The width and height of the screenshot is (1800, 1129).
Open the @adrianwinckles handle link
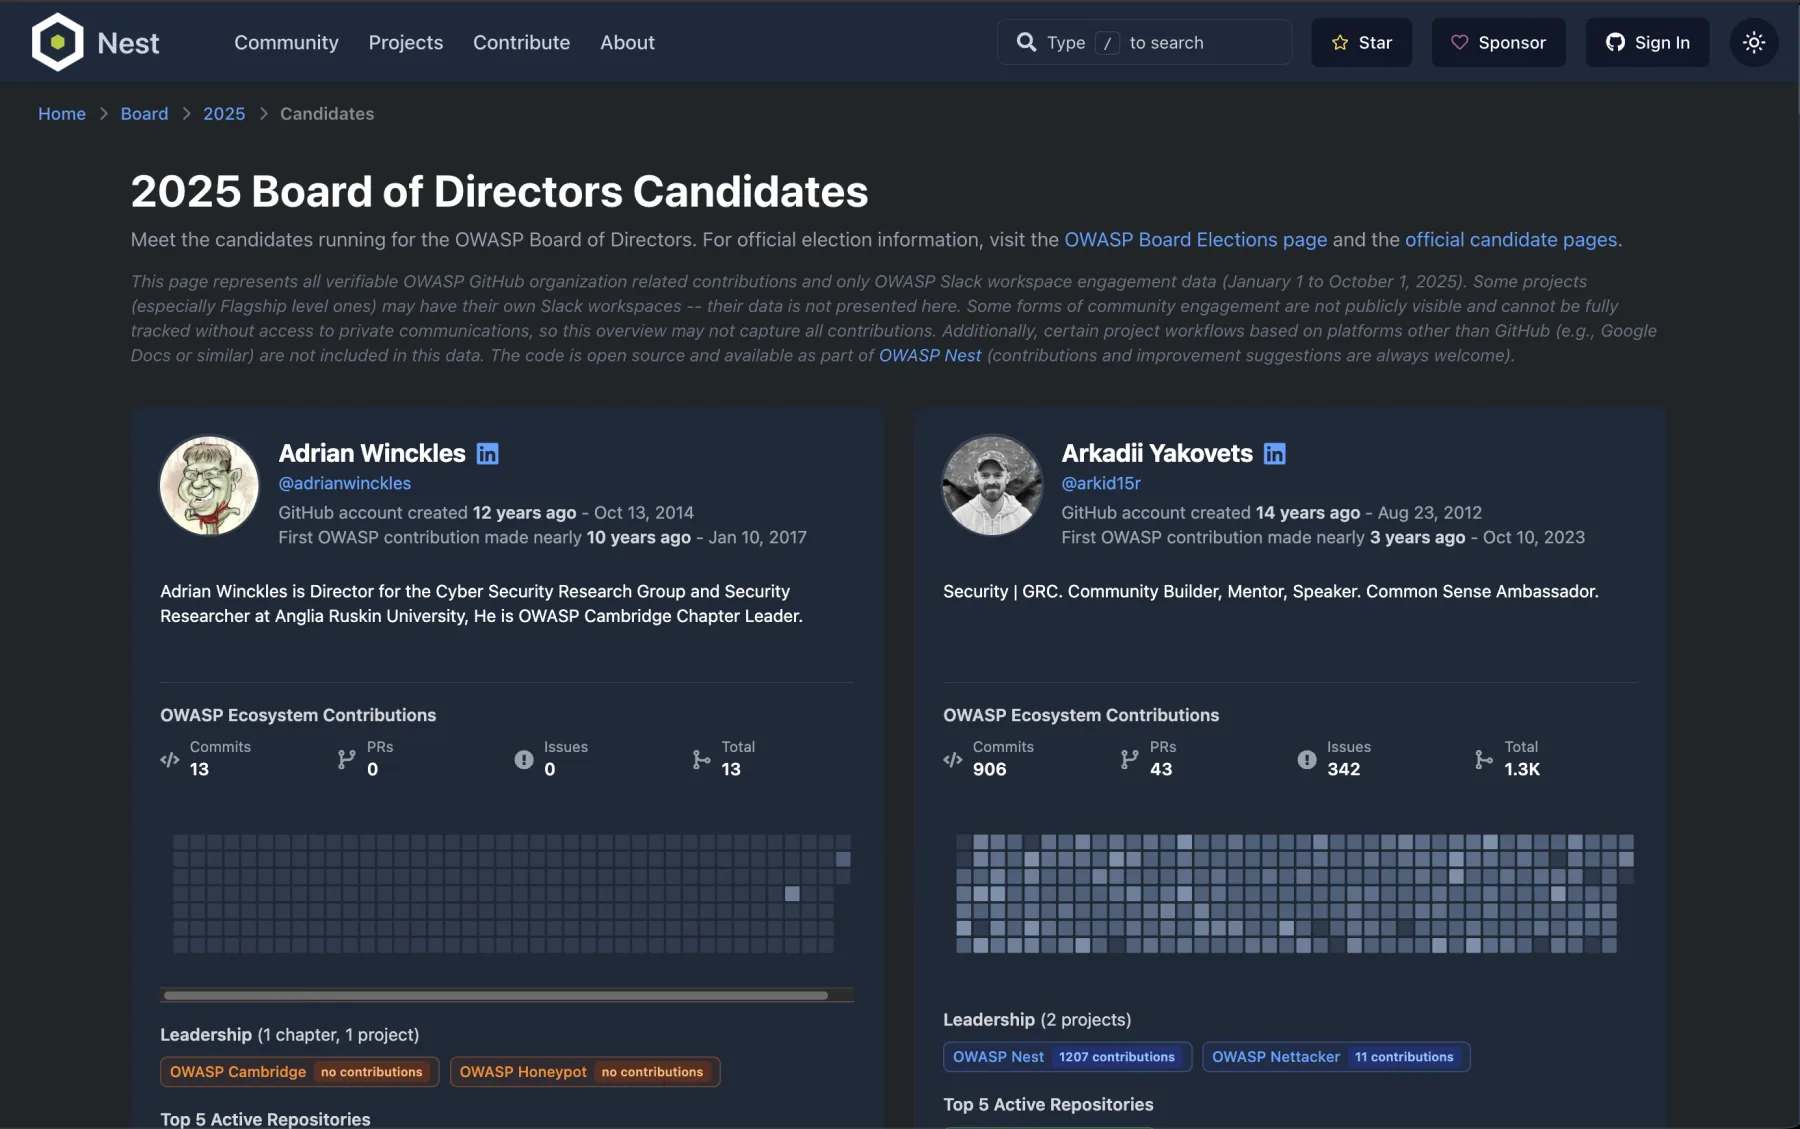tap(344, 483)
